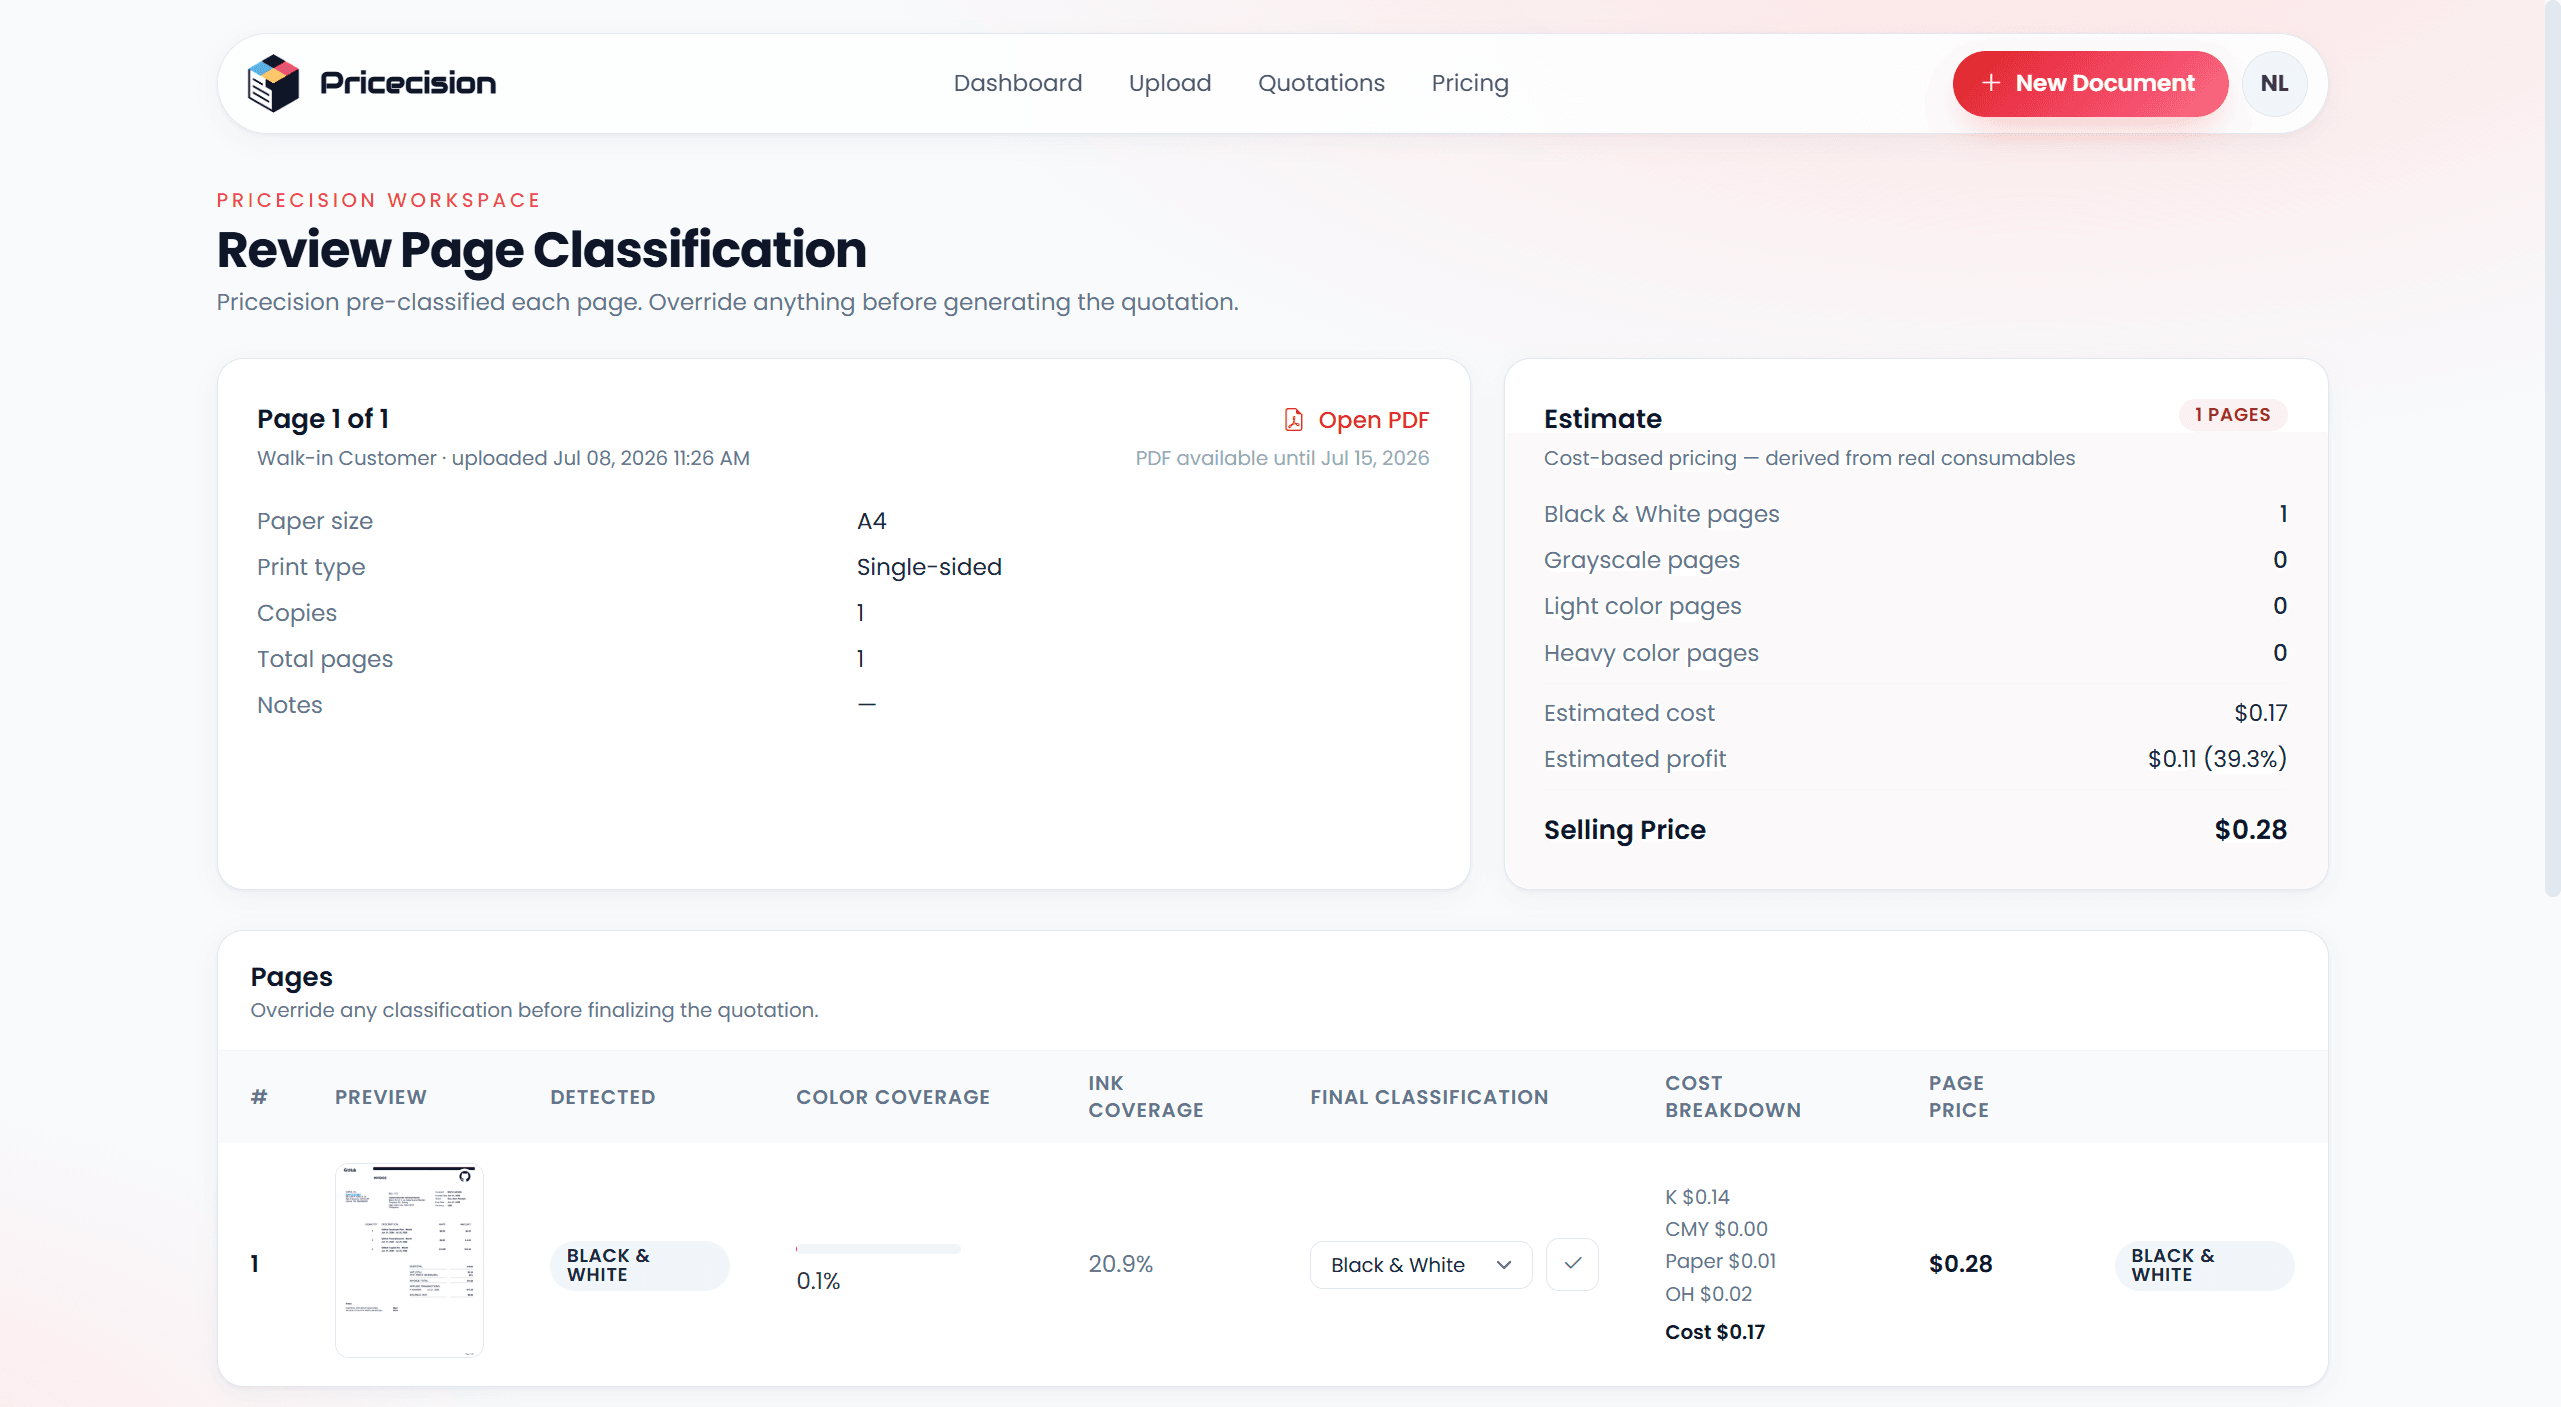This screenshot has width=2561, height=1407.
Task: Click the COLOR COVERAGE column header
Action: pos(892,1097)
